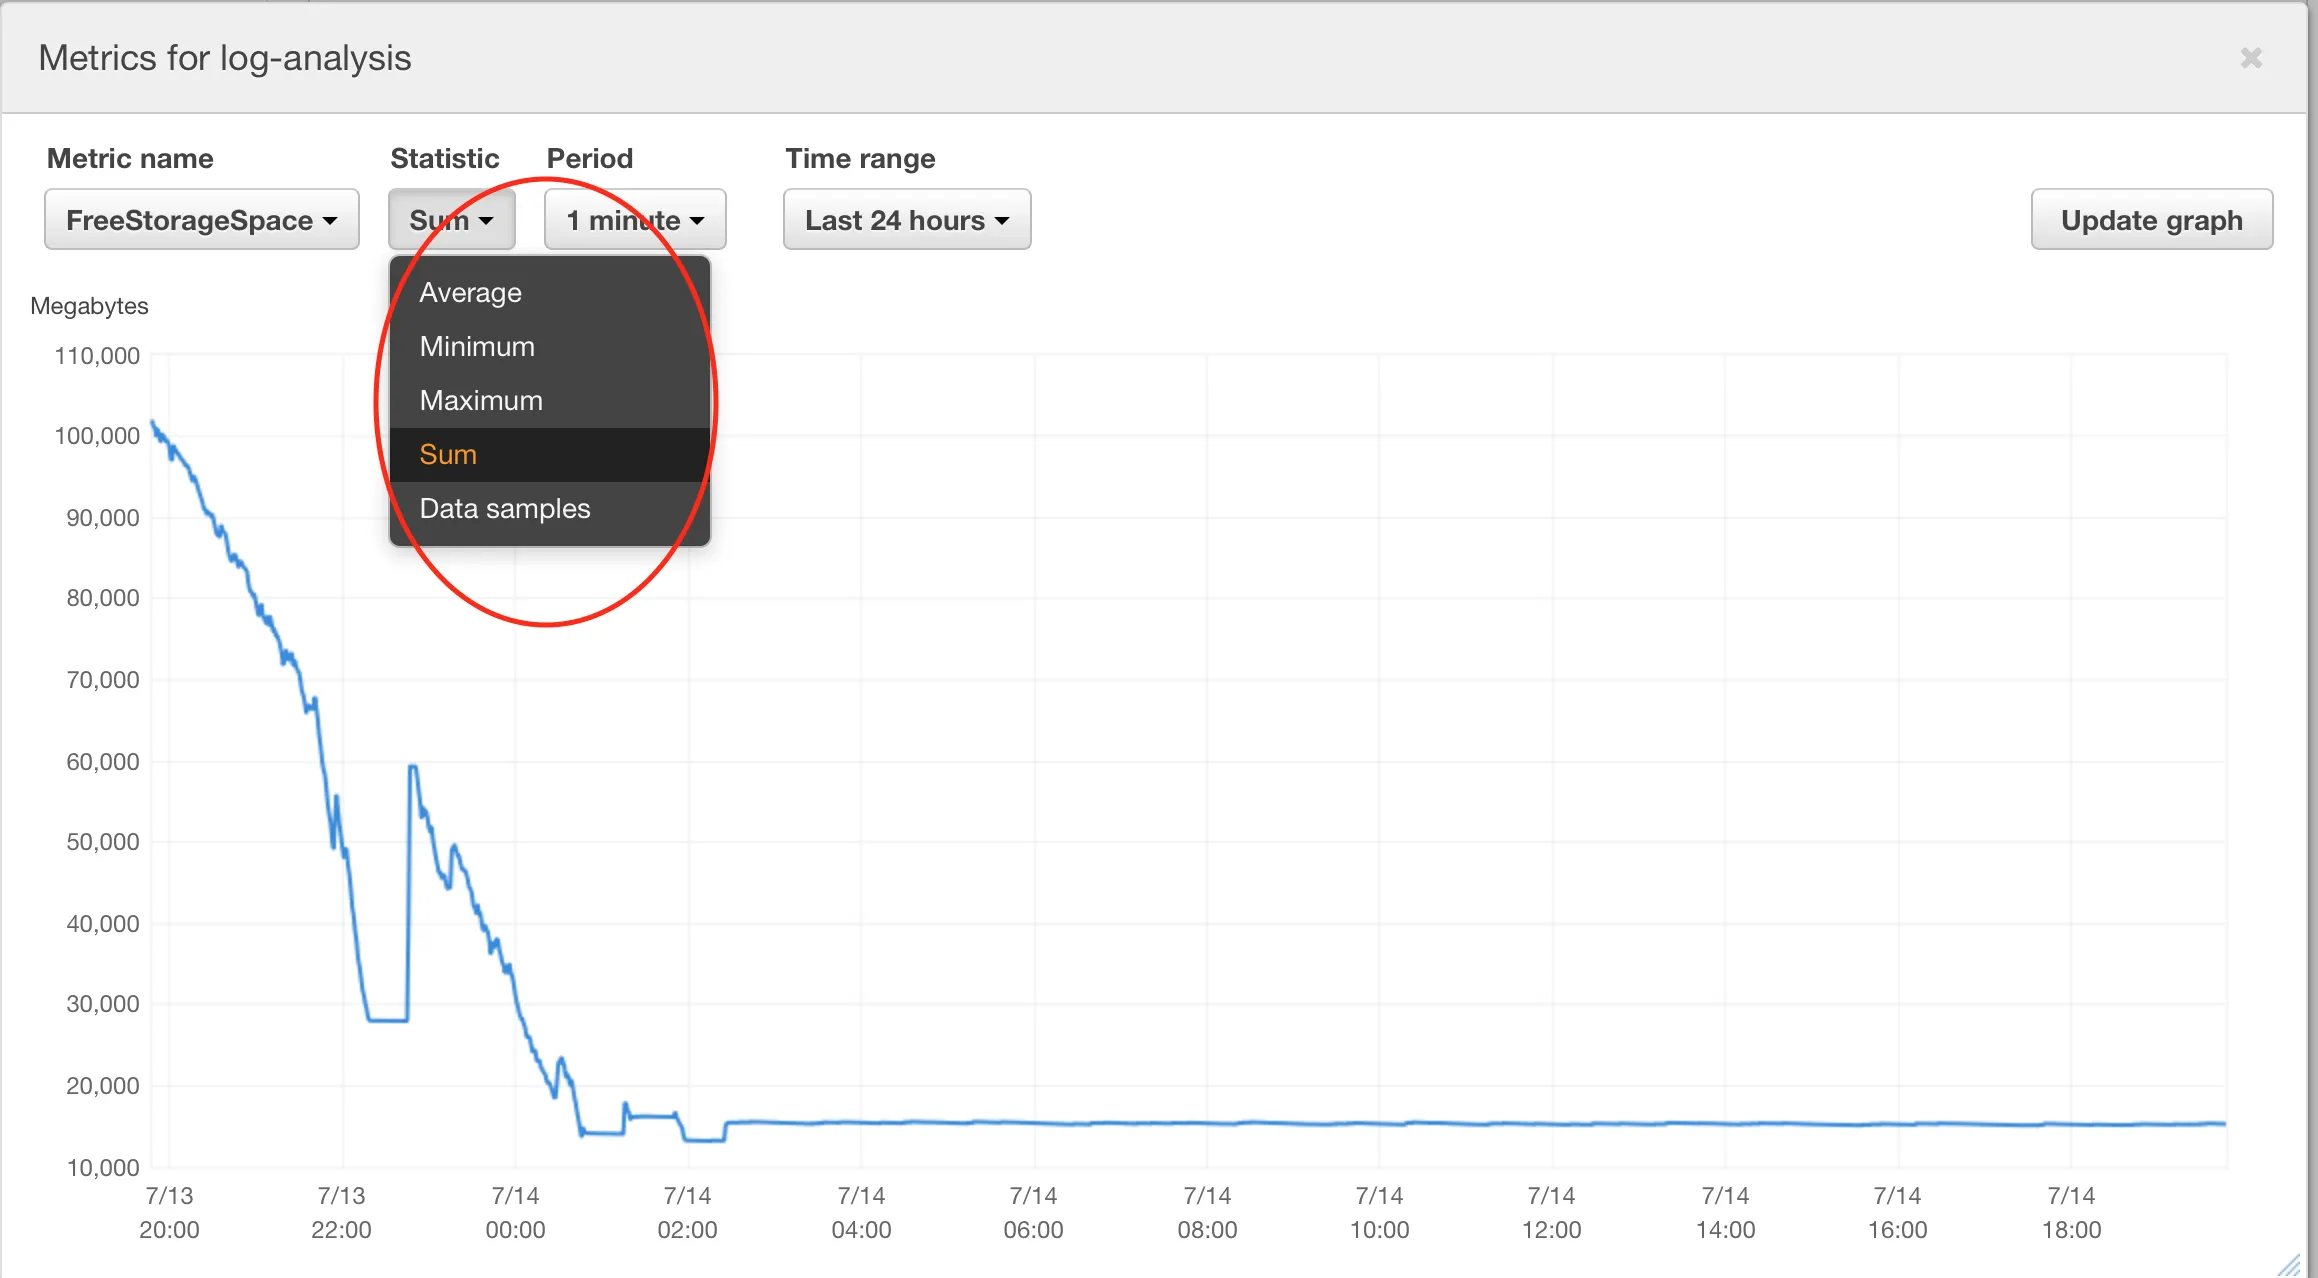Choose the Data samples option
This screenshot has width=2318, height=1278.
[x=505, y=509]
